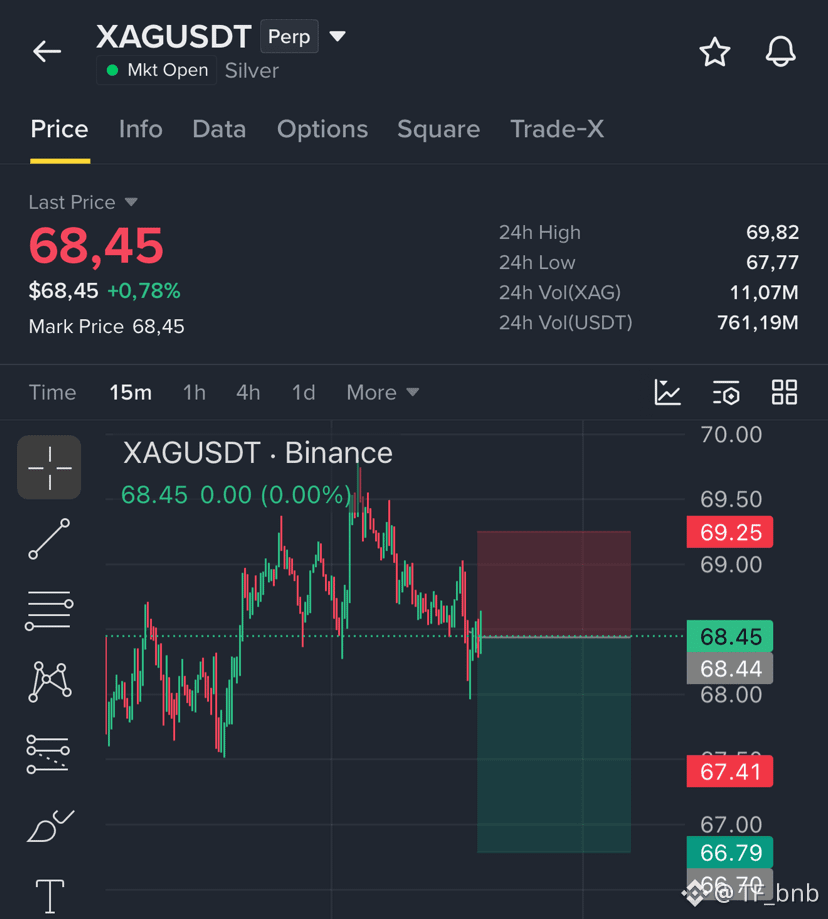Switch to the Price tab
Viewport: 828px width, 919px height.
point(60,129)
